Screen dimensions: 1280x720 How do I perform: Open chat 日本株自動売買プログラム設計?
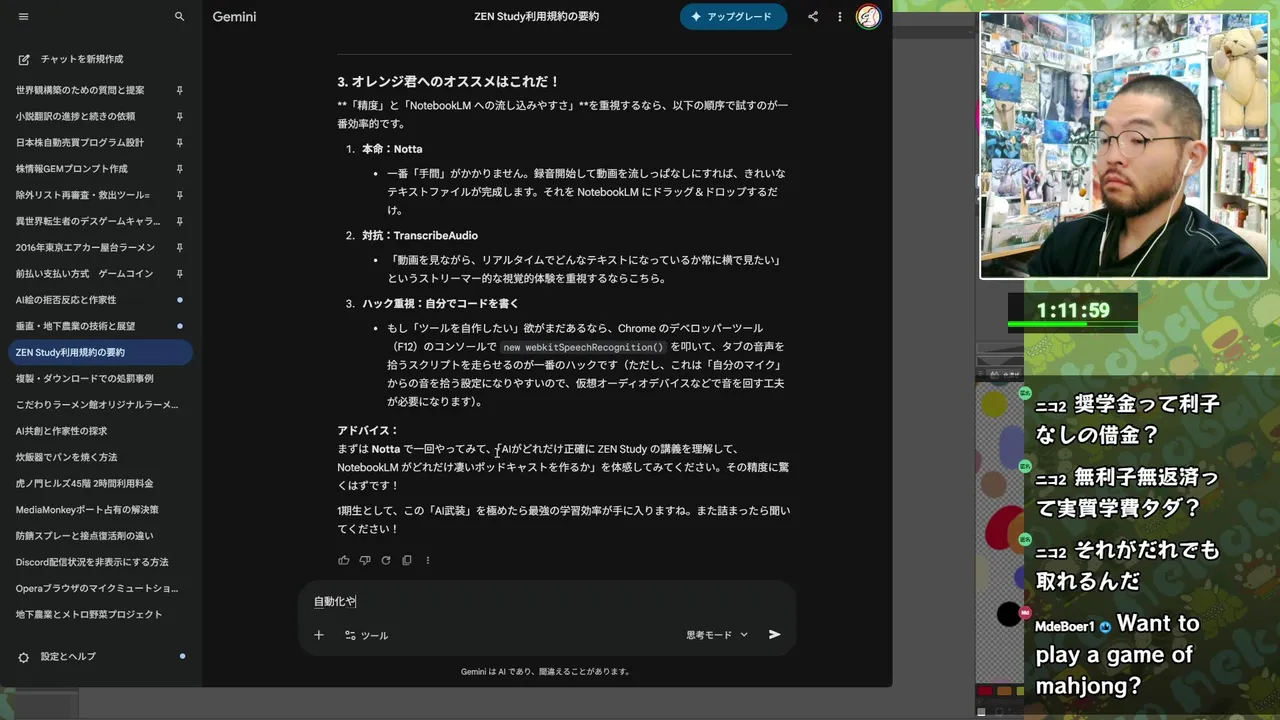(80, 142)
